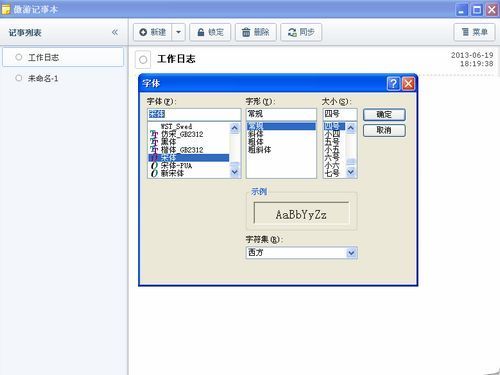Screen dimensions: 500x375
Task: Collapse the 记事列表 panel with double chevron
Action: tap(115, 32)
